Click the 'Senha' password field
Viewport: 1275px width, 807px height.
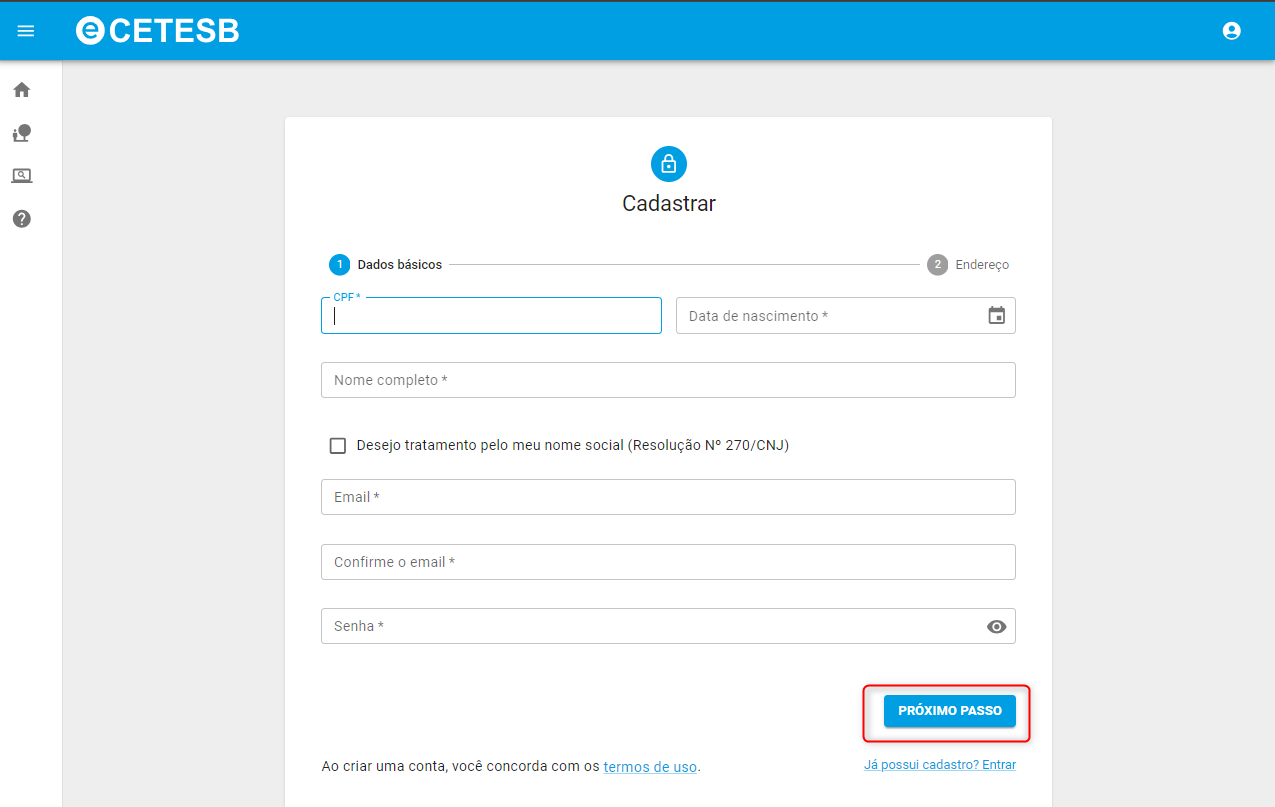click(x=650, y=627)
